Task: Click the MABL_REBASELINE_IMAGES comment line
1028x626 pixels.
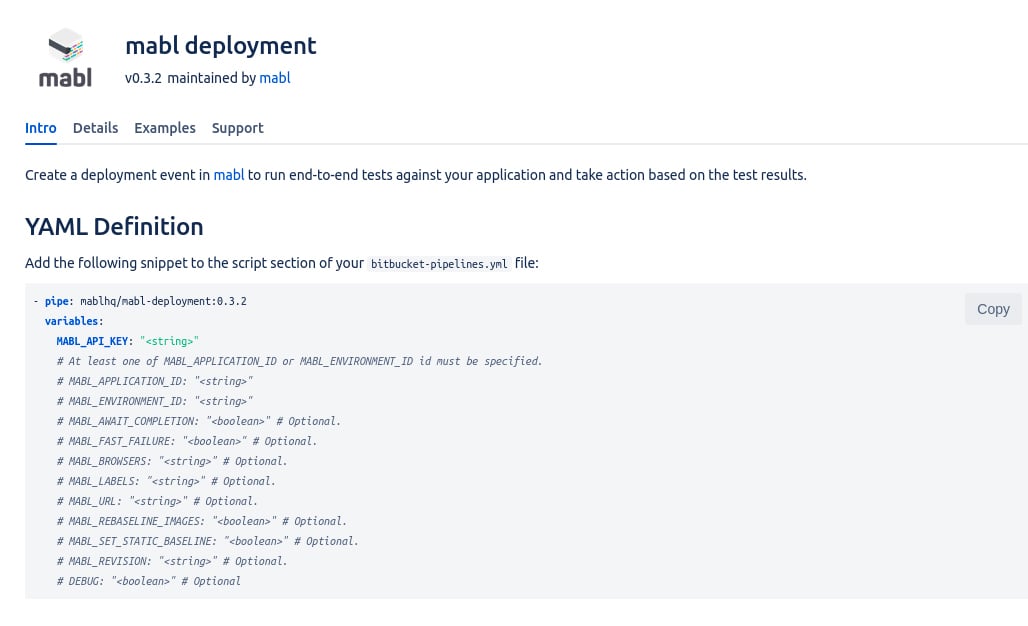Action: [201, 521]
